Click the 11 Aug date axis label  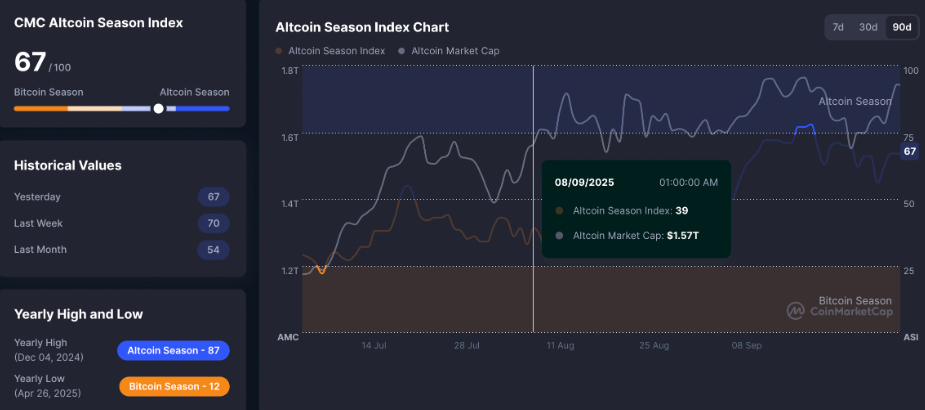559,345
